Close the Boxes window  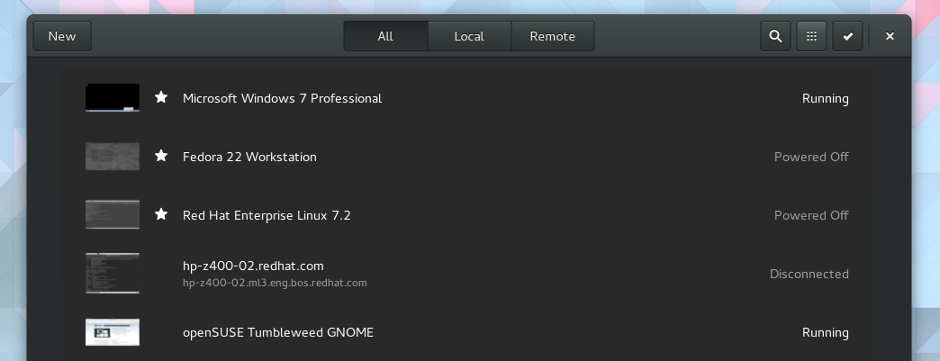[890, 36]
